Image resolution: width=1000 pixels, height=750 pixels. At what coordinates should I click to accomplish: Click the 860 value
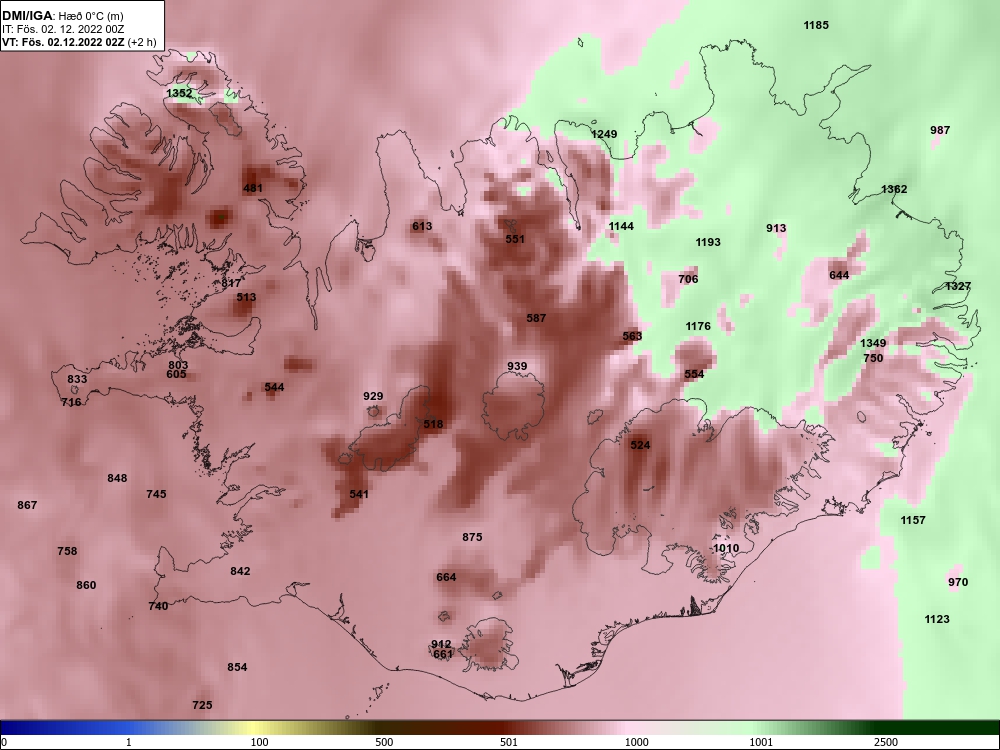[86, 585]
